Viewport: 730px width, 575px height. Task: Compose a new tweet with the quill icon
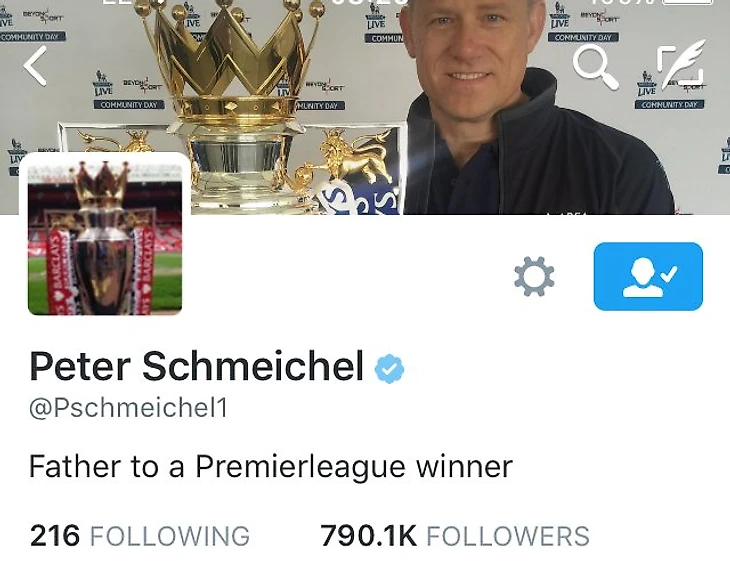coord(681,63)
